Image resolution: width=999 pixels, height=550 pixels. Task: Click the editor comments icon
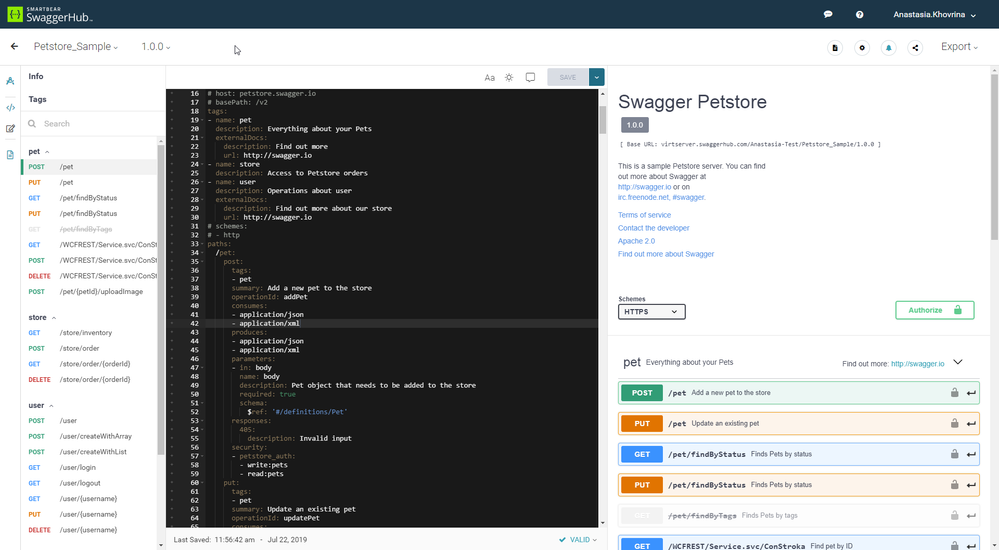(x=530, y=77)
